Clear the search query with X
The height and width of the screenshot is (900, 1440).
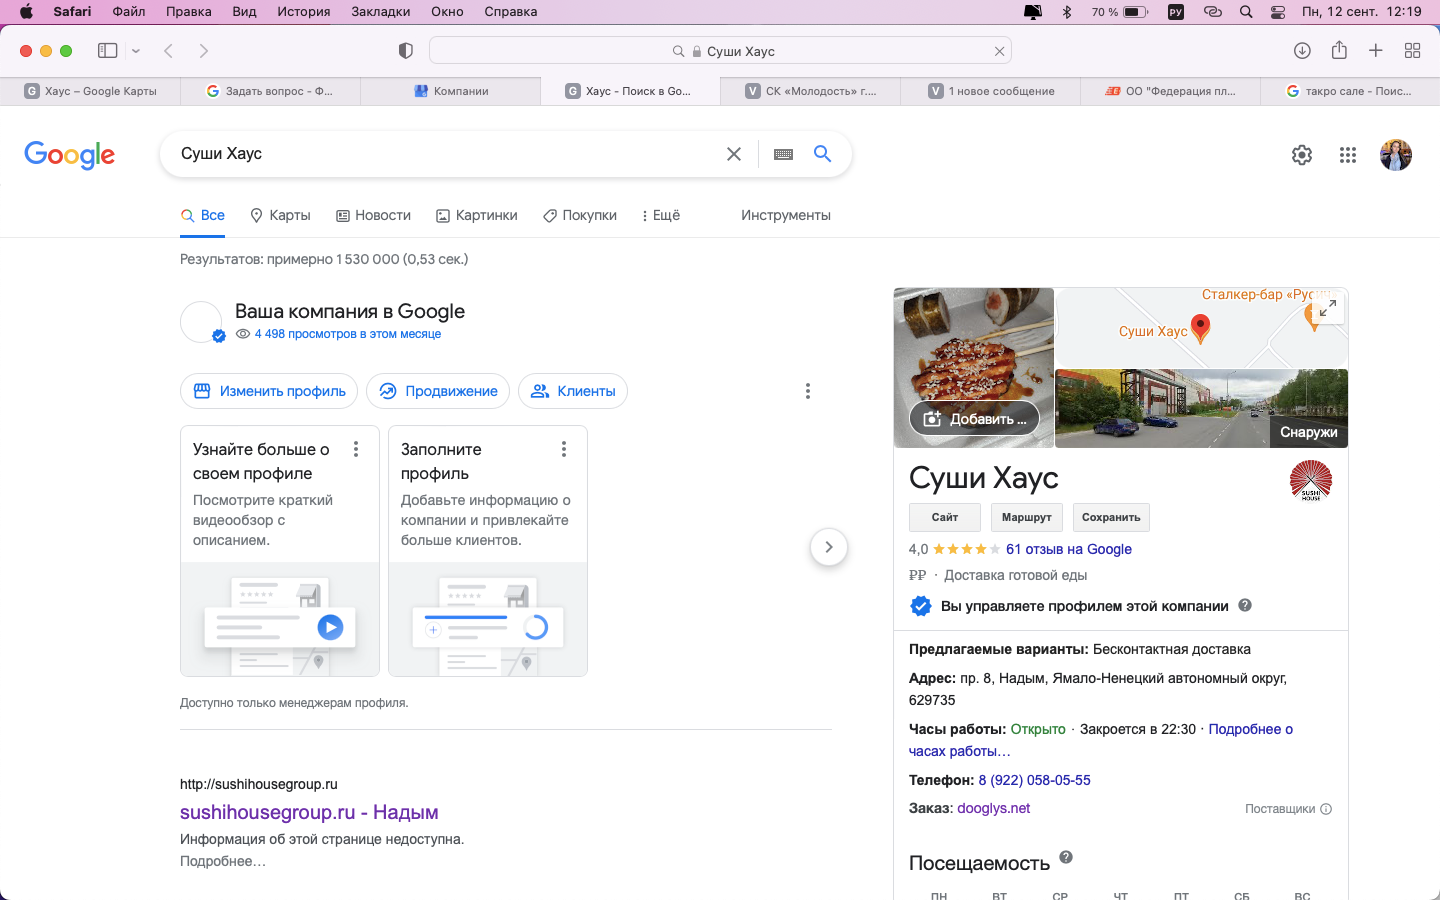(734, 154)
